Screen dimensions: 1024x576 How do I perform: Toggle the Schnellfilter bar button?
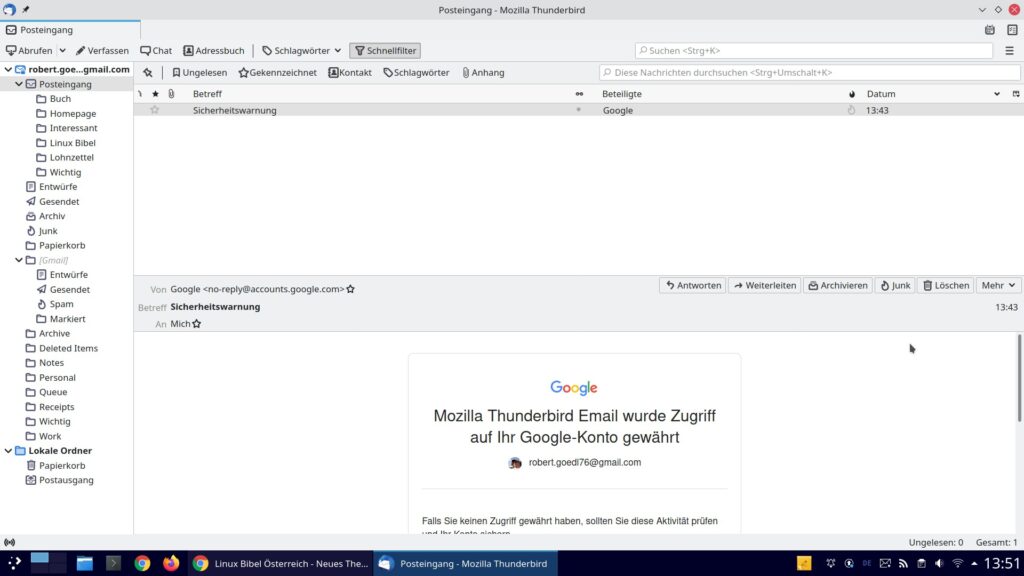pyautogui.click(x=385, y=50)
